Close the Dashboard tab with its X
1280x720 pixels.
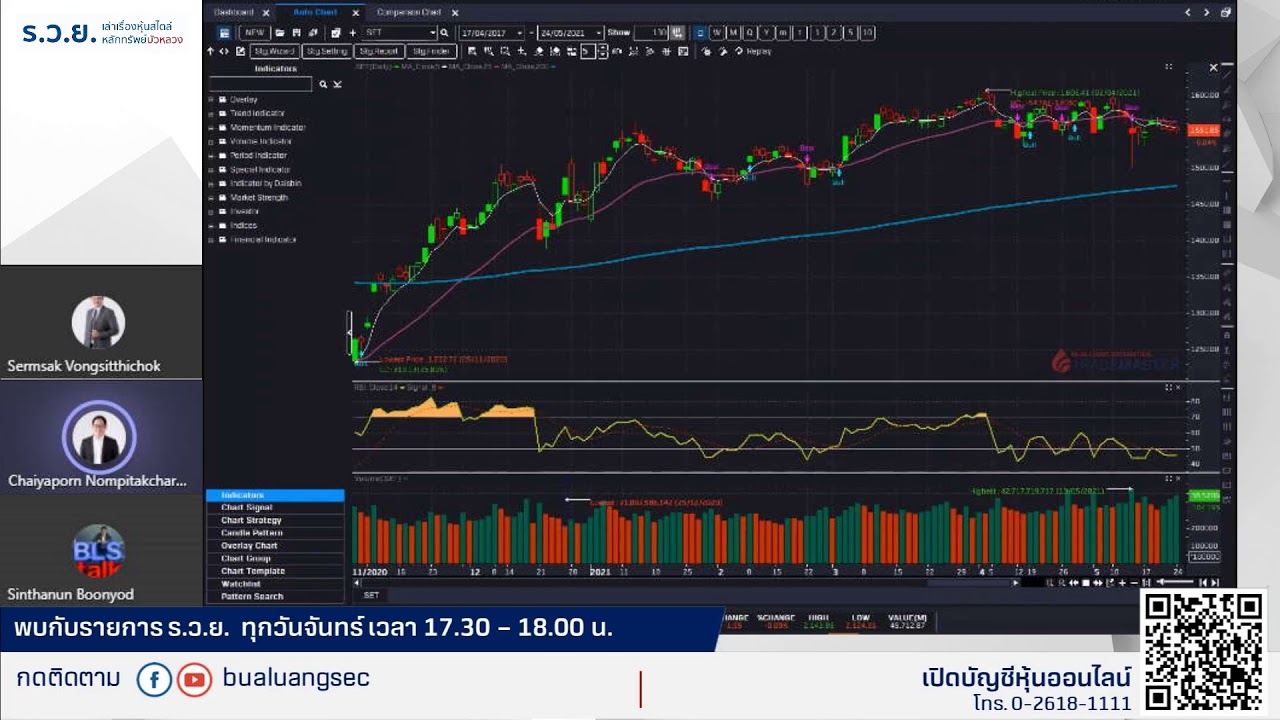pos(266,12)
